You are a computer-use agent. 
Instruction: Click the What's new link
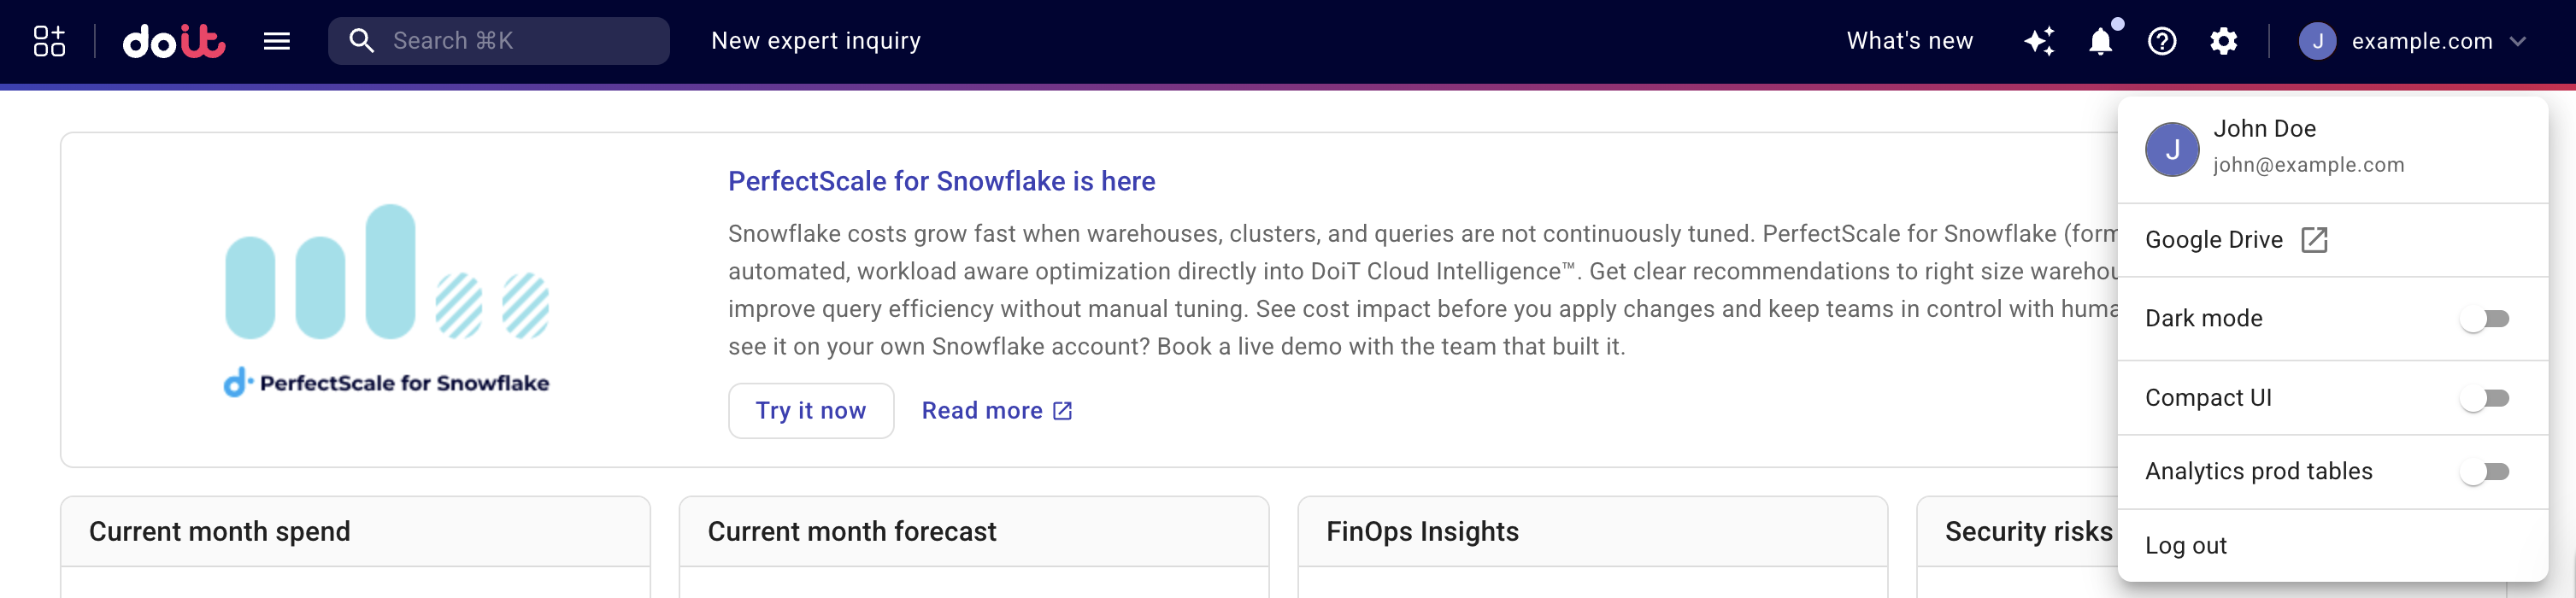1909,41
